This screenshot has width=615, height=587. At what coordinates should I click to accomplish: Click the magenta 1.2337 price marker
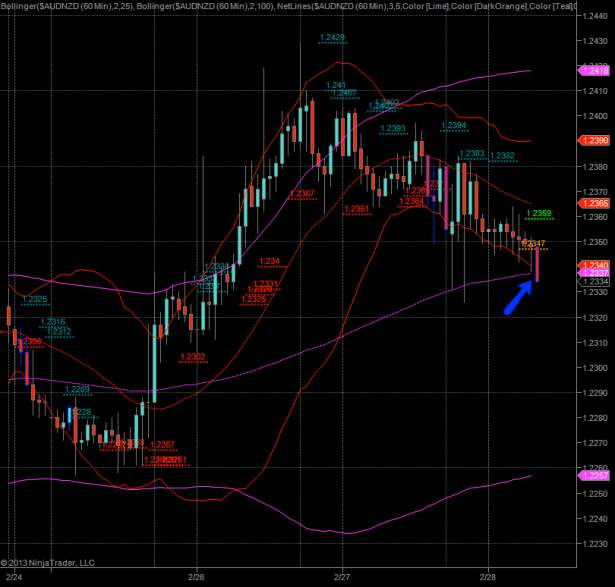click(x=595, y=273)
